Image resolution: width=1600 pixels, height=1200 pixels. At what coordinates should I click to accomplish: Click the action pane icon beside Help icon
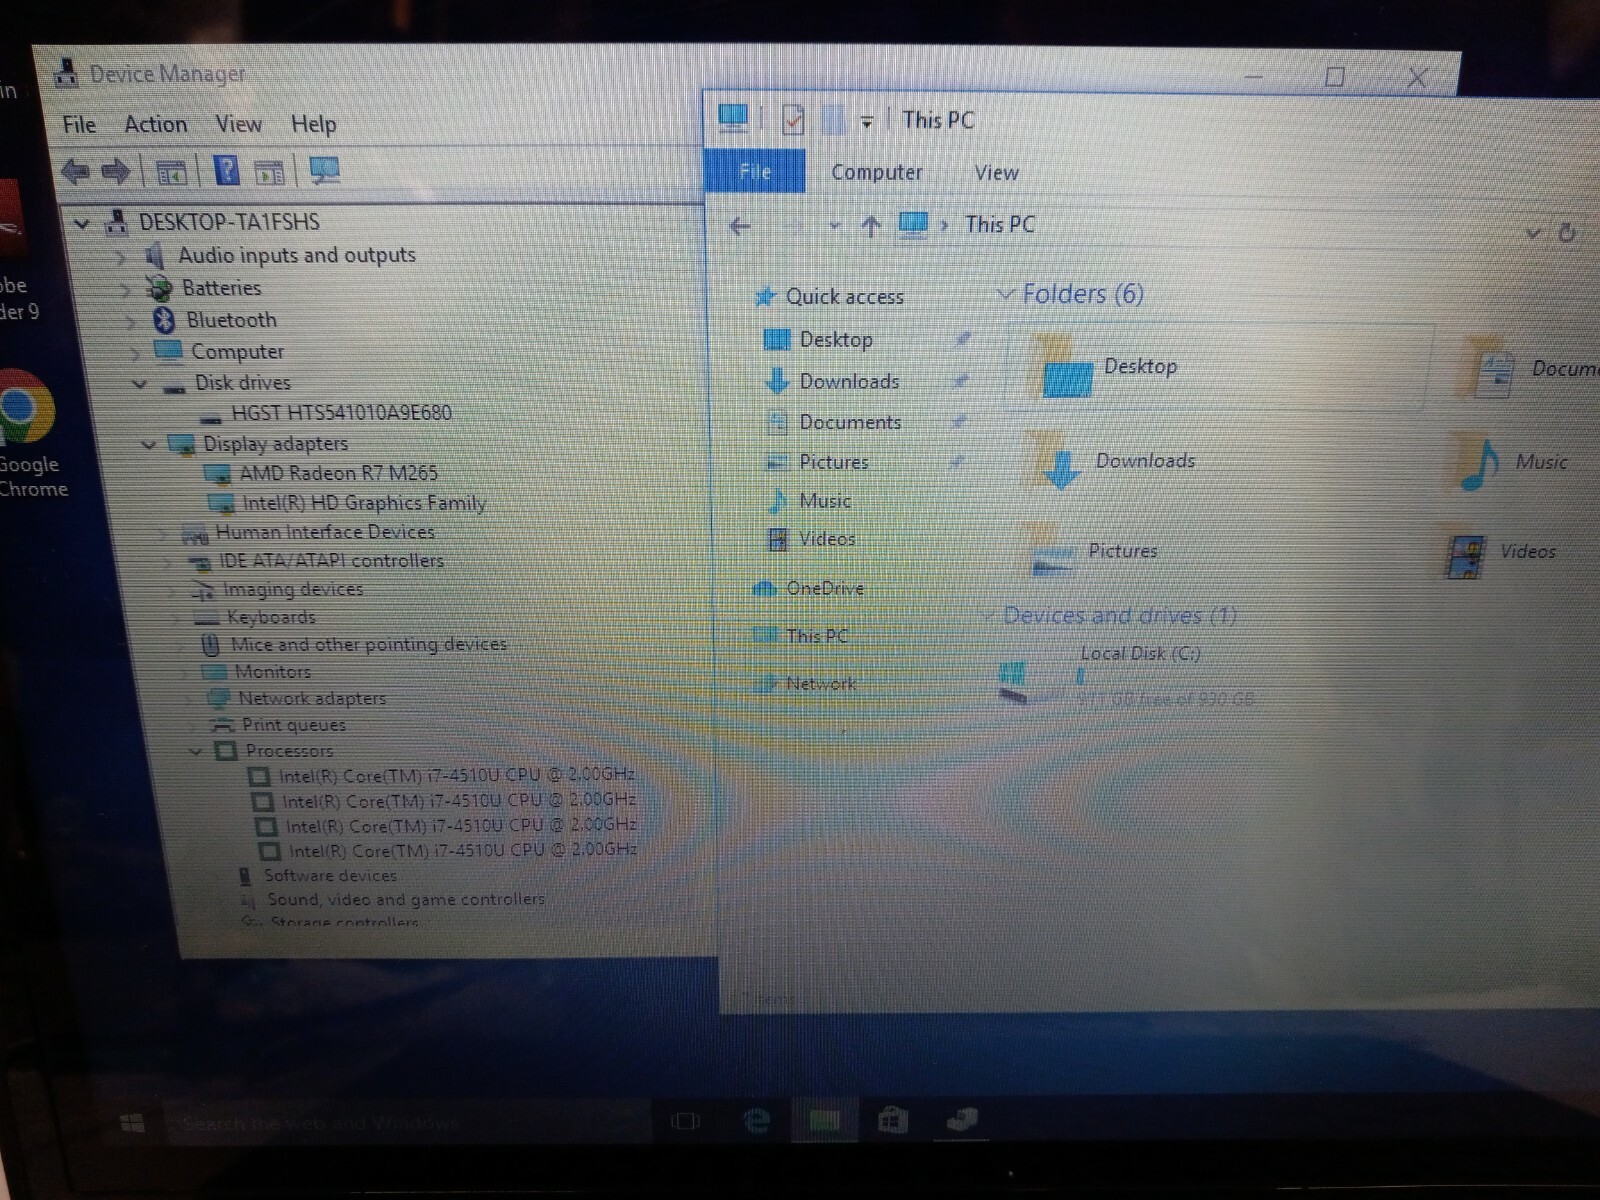pyautogui.click(x=269, y=173)
